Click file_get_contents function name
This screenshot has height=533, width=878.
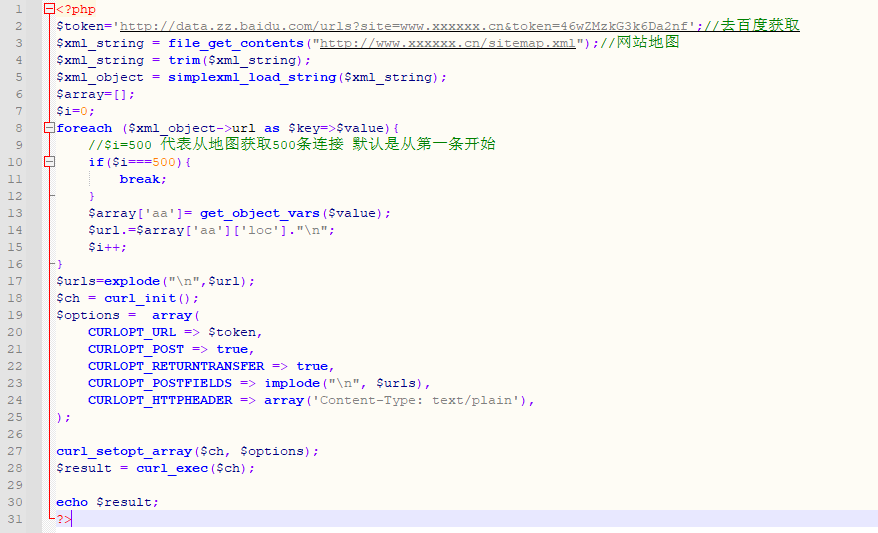[236, 43]
